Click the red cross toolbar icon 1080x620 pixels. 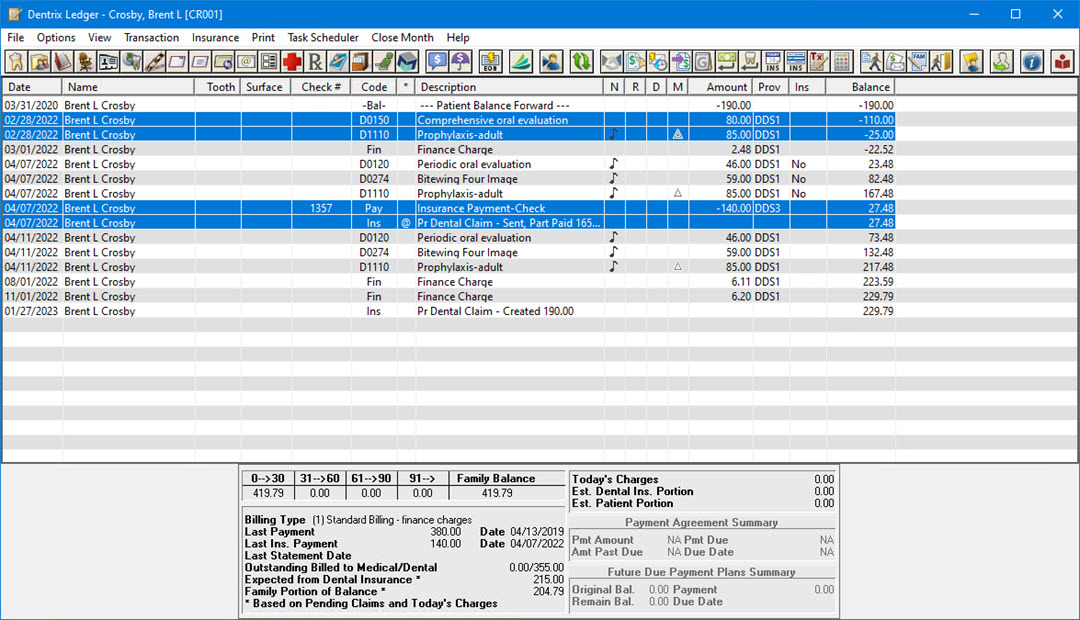point(292,62)
